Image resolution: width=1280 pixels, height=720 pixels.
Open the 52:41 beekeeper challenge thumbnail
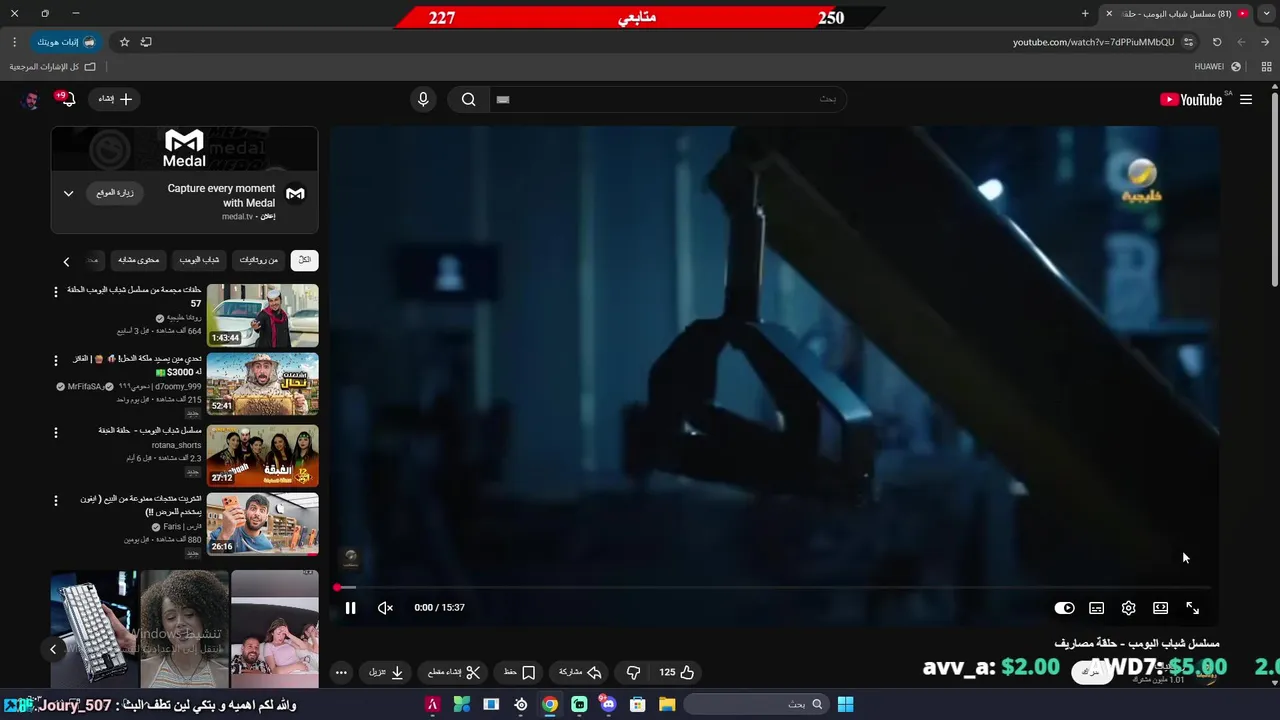262,384
